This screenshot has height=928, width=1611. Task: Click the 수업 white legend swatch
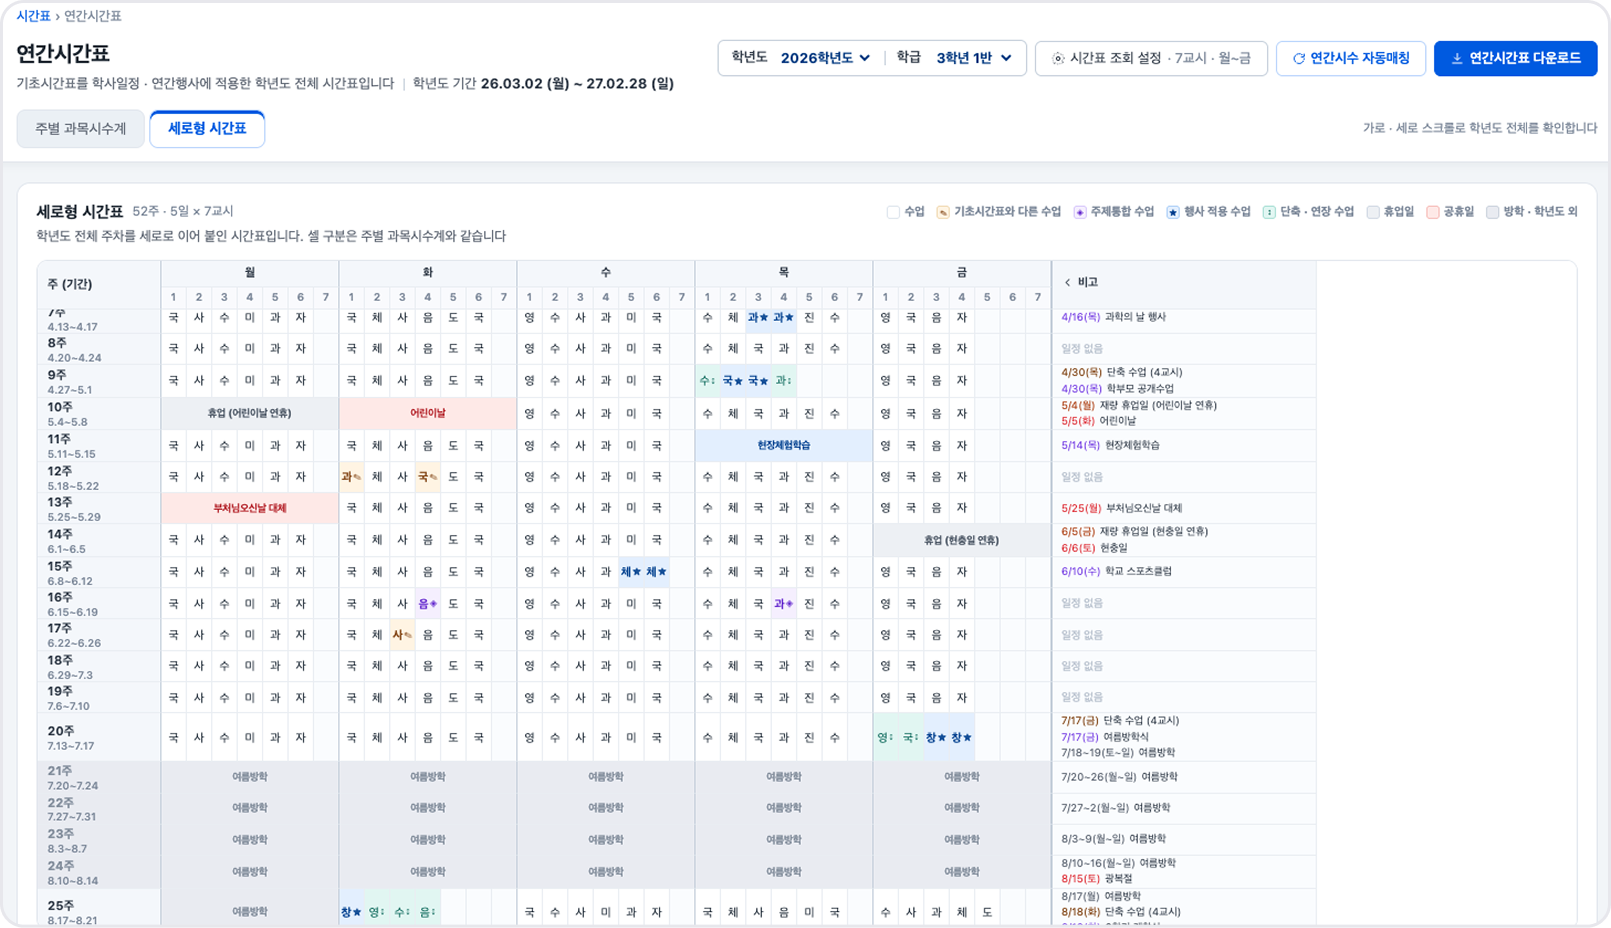click(x=893, y=212)
